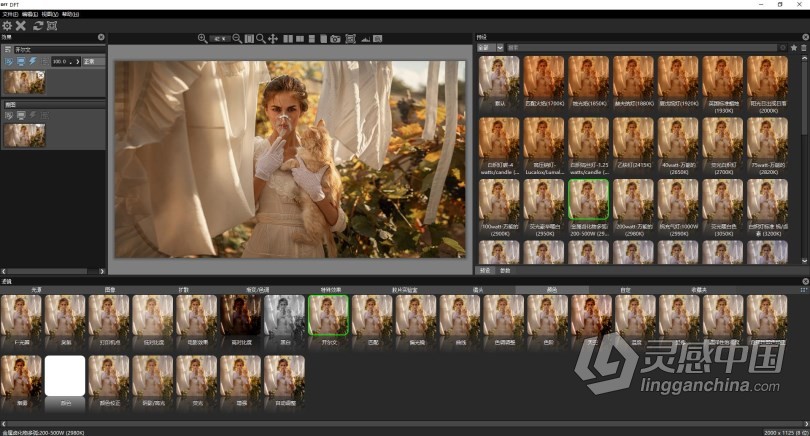Viewport: 810px width, 436px height.
Task: Click the 42% zoom percentage field
Action: [x=220, y=39]
